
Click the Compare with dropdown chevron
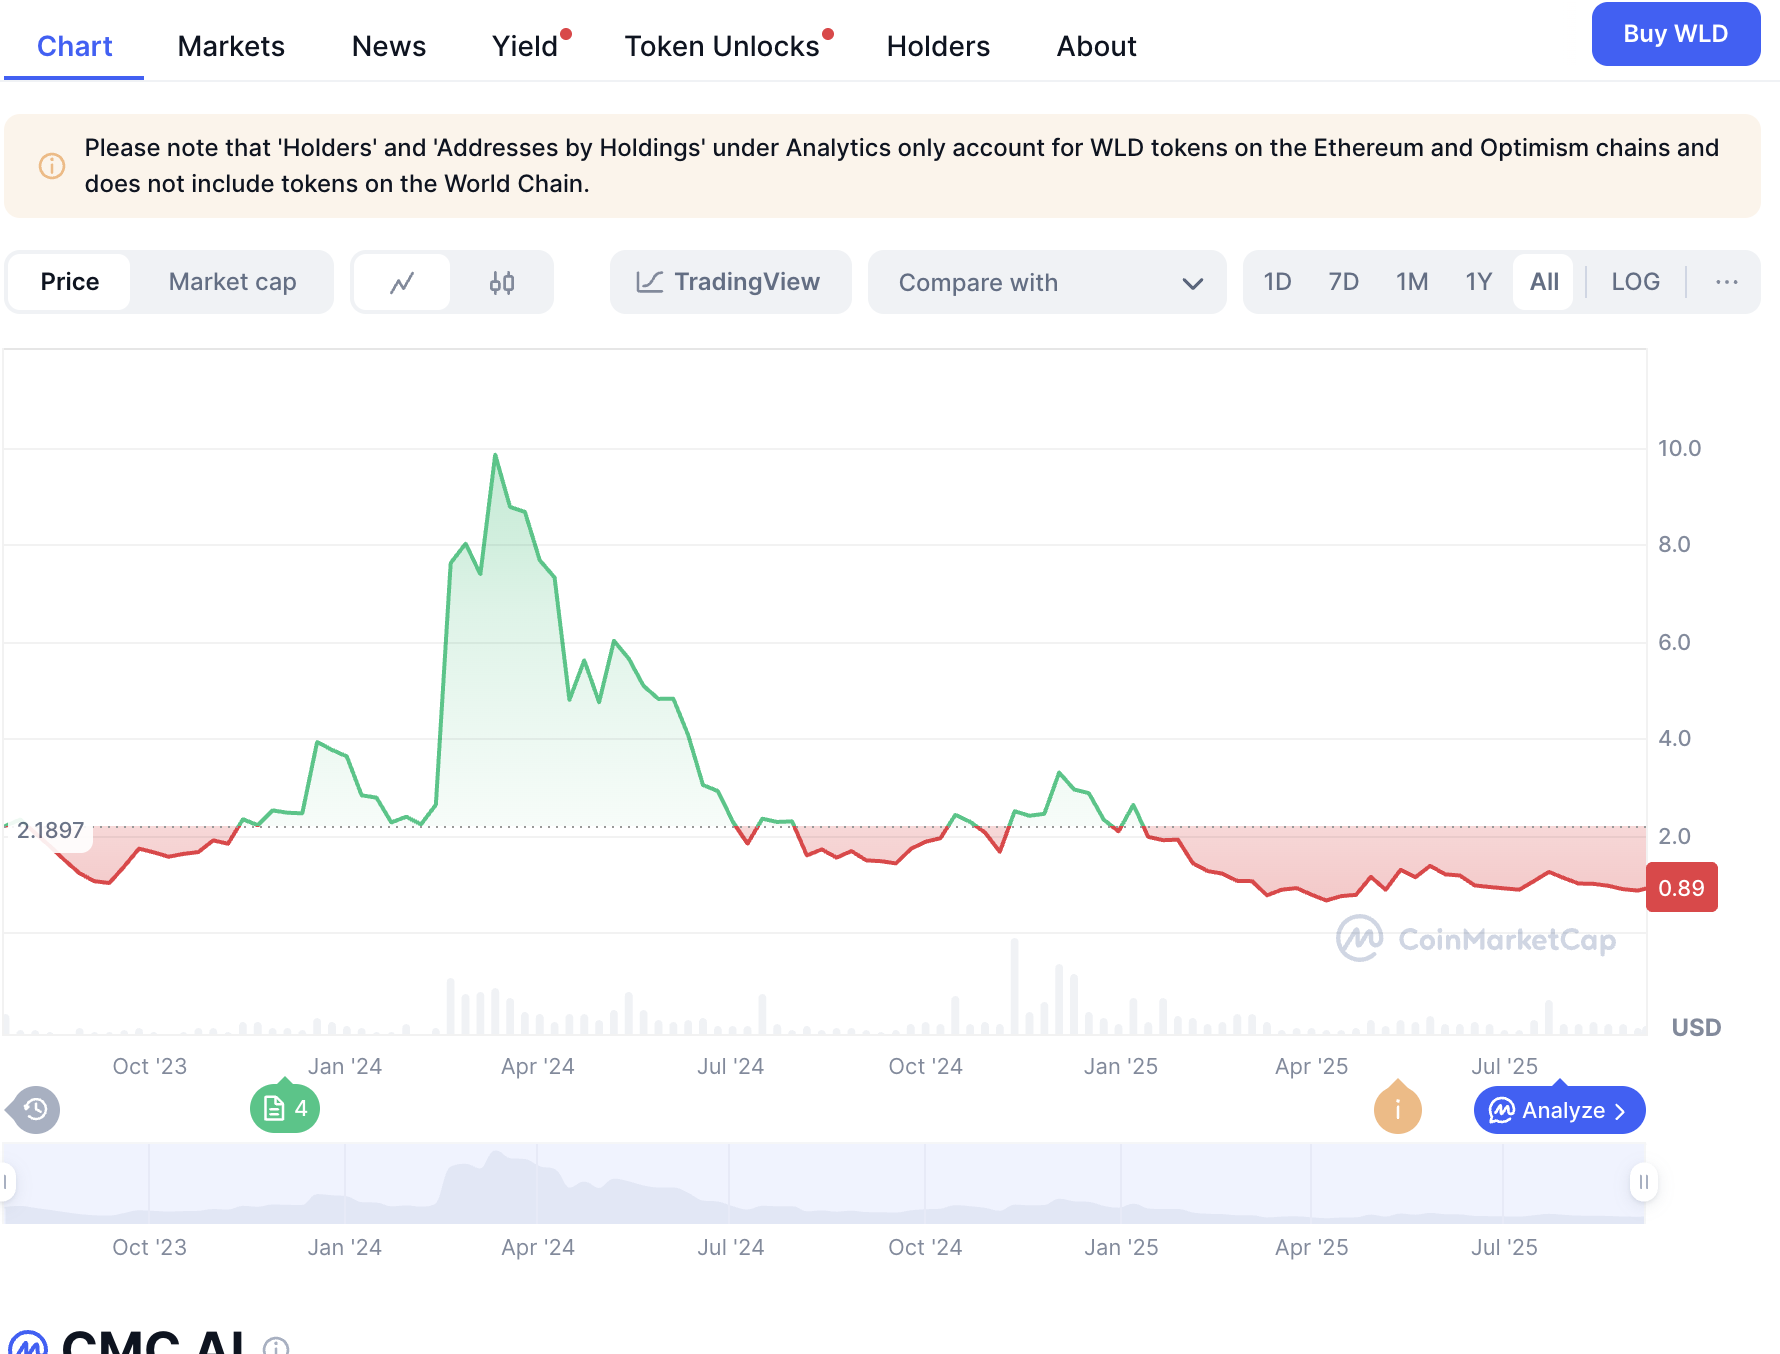click(1192, 283)
